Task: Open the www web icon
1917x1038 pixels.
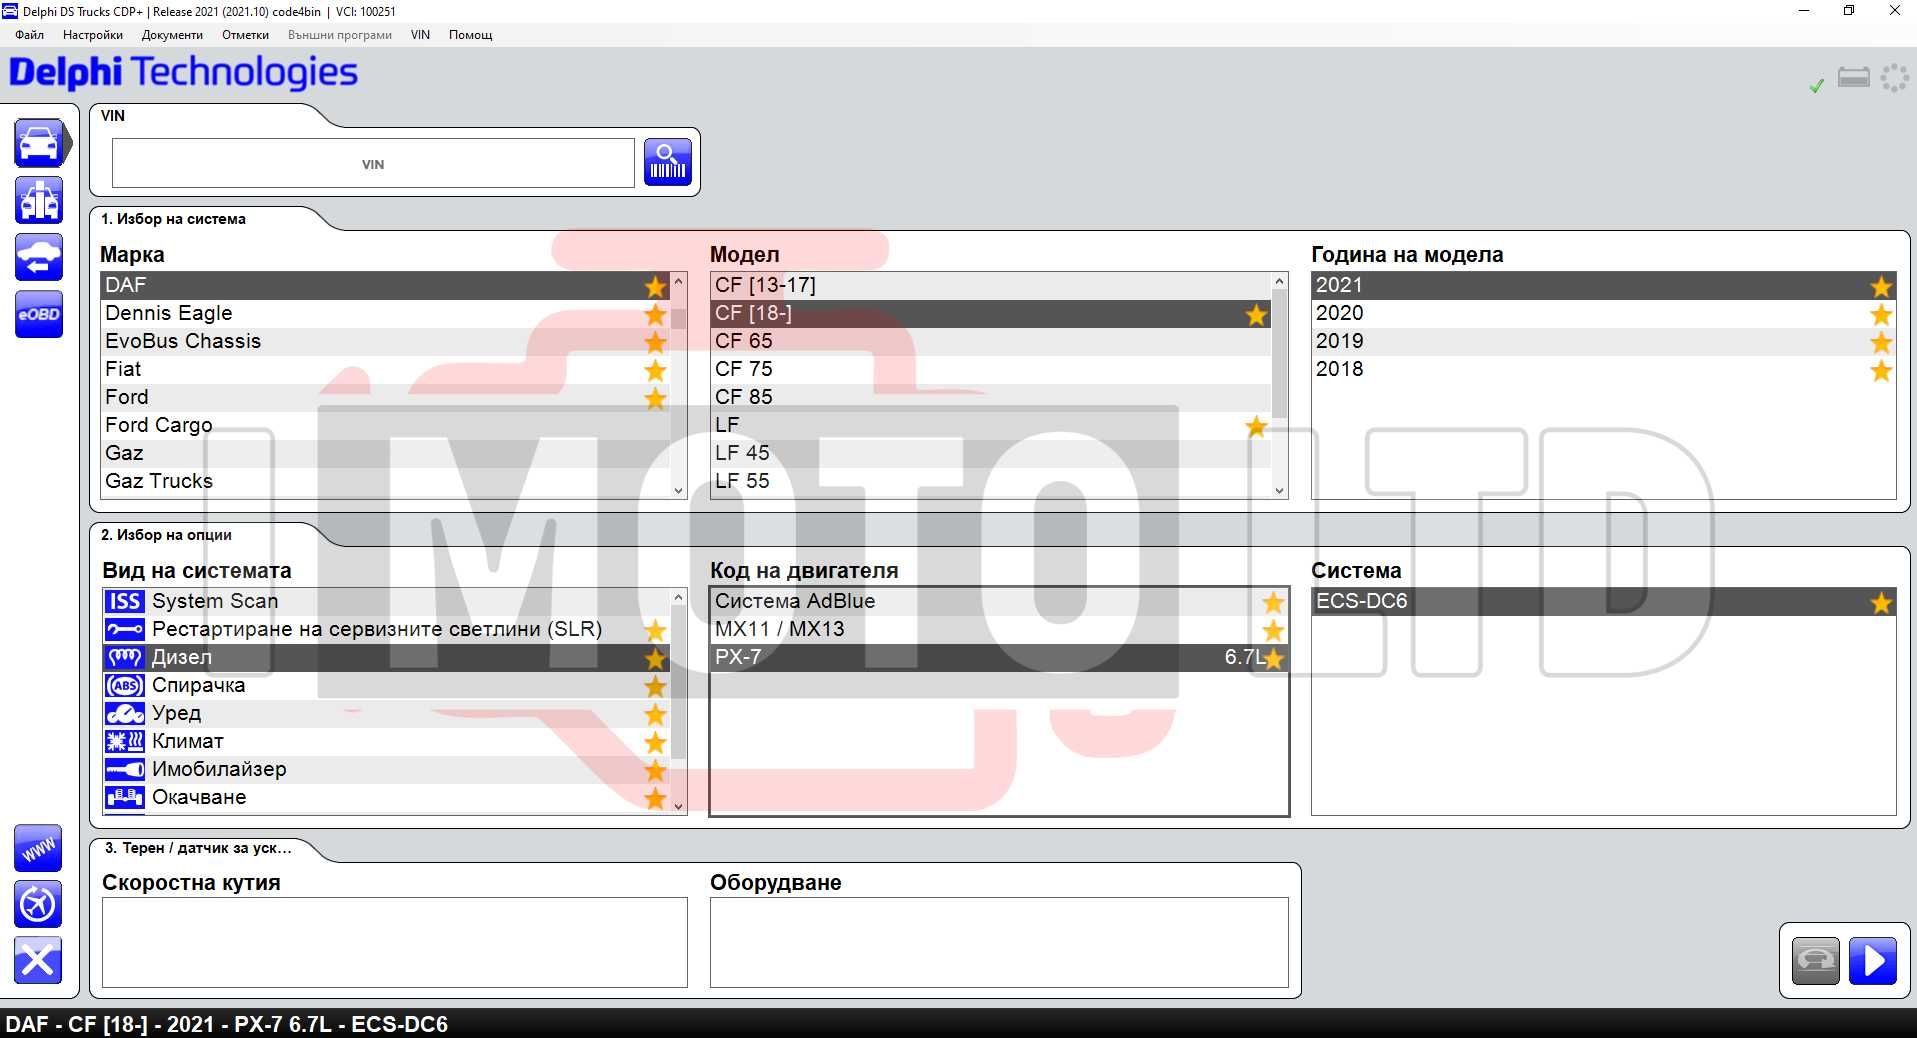Action: (38, 849)
